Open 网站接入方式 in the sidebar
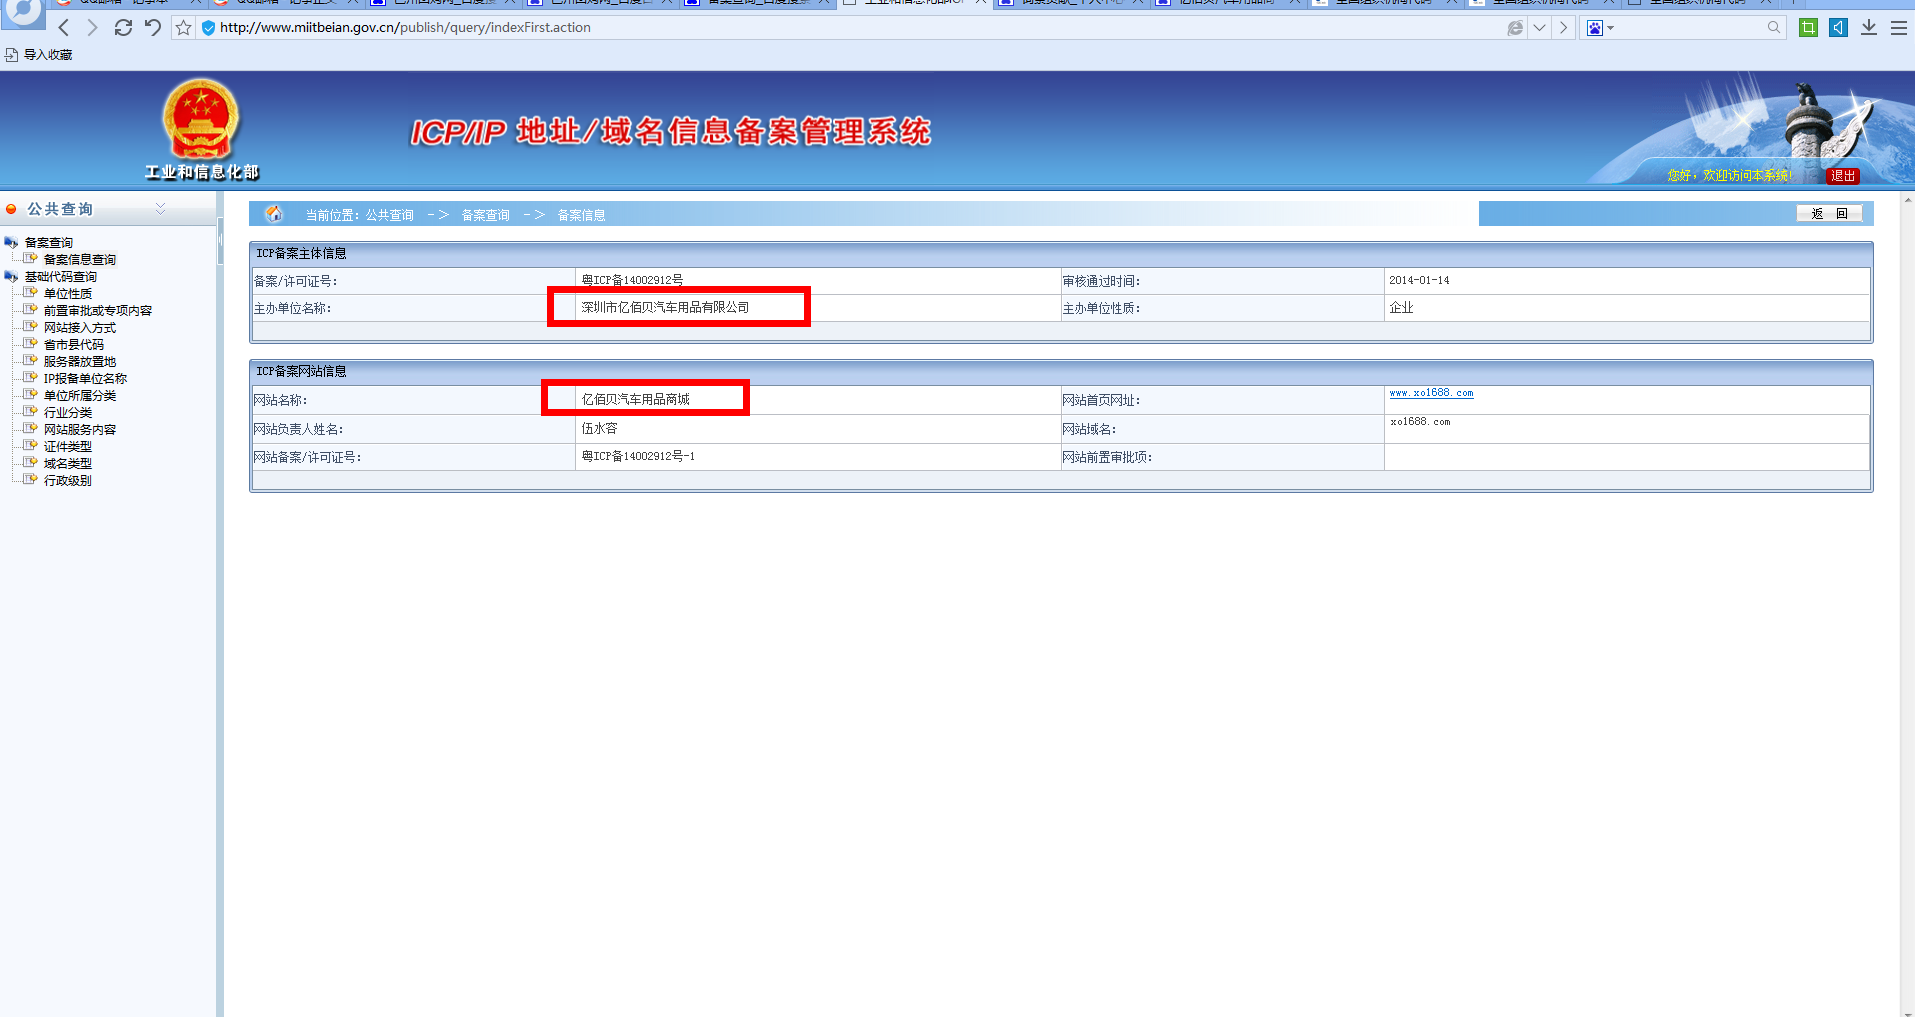This screenshot has width=1915, height=1017. pos(79,328)
